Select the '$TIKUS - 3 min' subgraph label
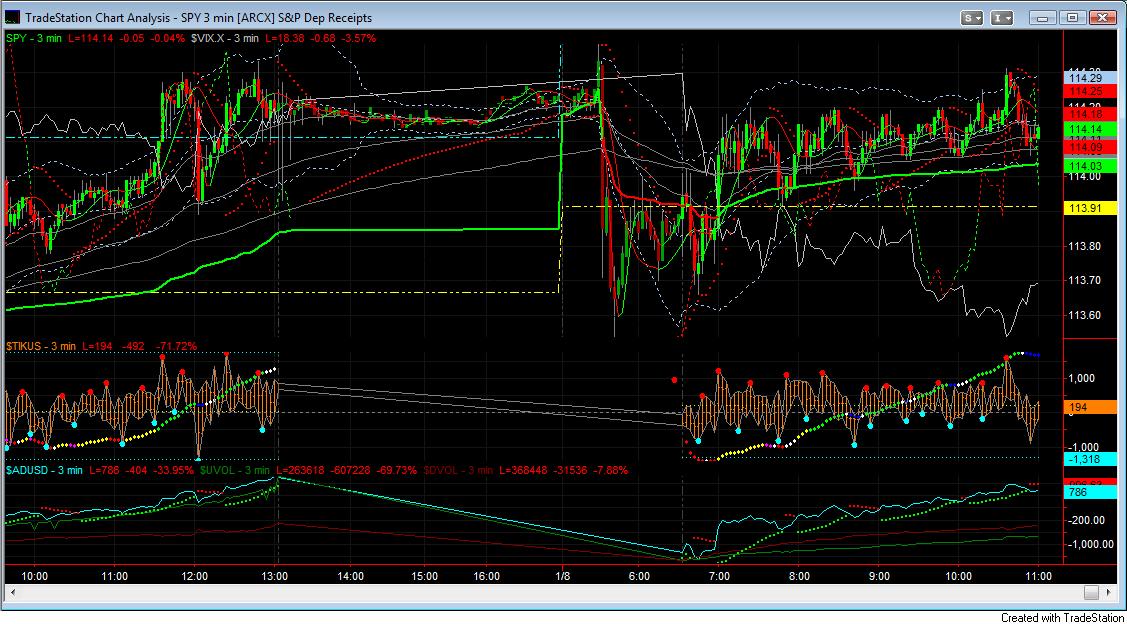This screenshot has width=1127, height=624. pyautogui.click(x=41, y=346)
